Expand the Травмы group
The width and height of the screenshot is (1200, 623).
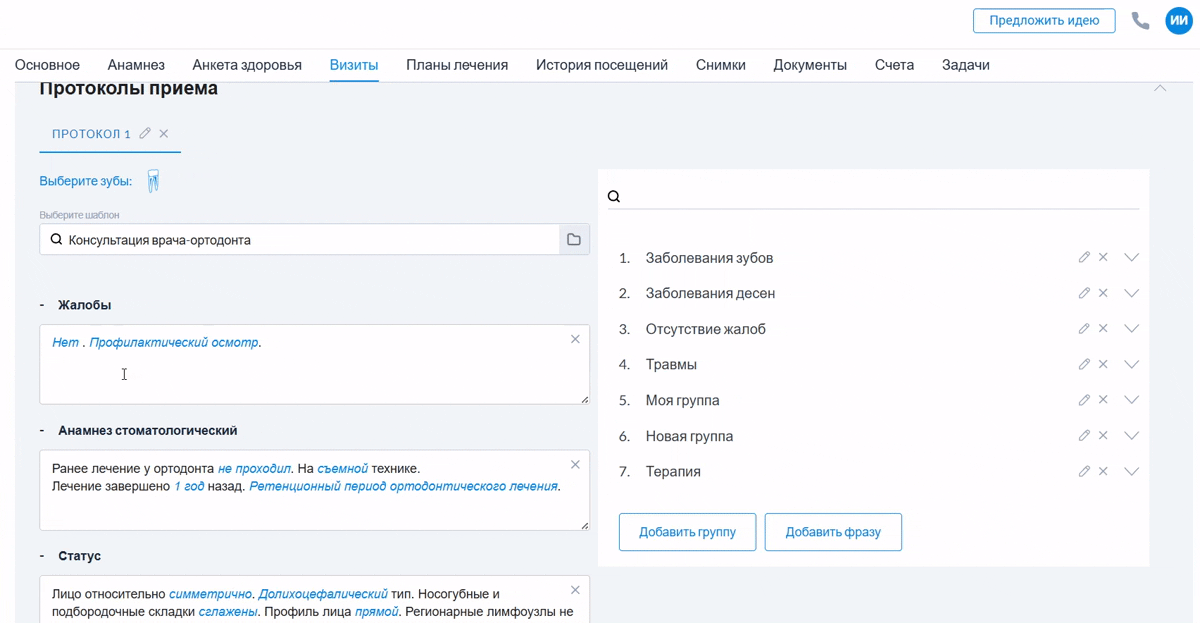(1131, 364)
